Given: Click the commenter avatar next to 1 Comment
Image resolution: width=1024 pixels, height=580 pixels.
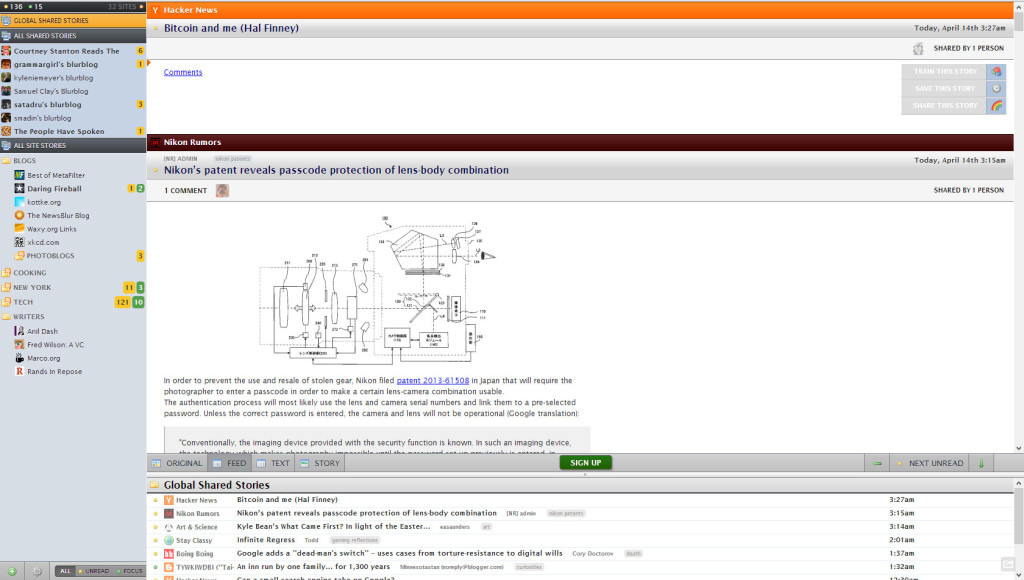Looking at the screenshot, I should click(222, 191).
